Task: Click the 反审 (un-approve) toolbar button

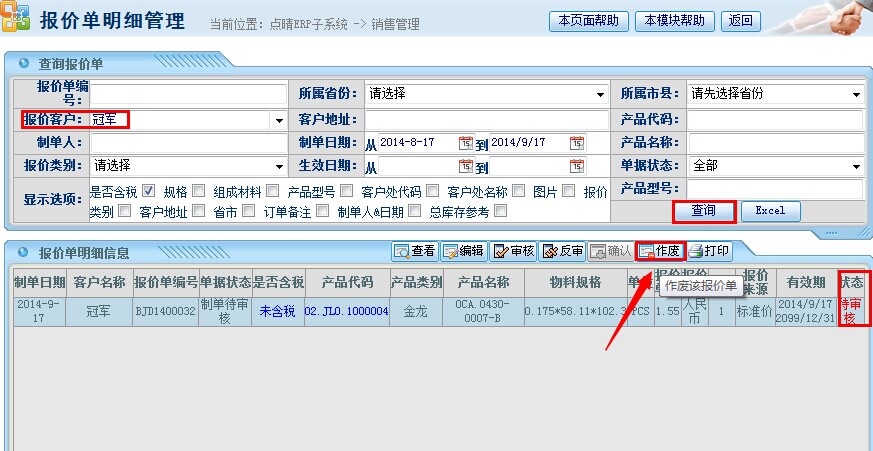Action: pos(562,251)
